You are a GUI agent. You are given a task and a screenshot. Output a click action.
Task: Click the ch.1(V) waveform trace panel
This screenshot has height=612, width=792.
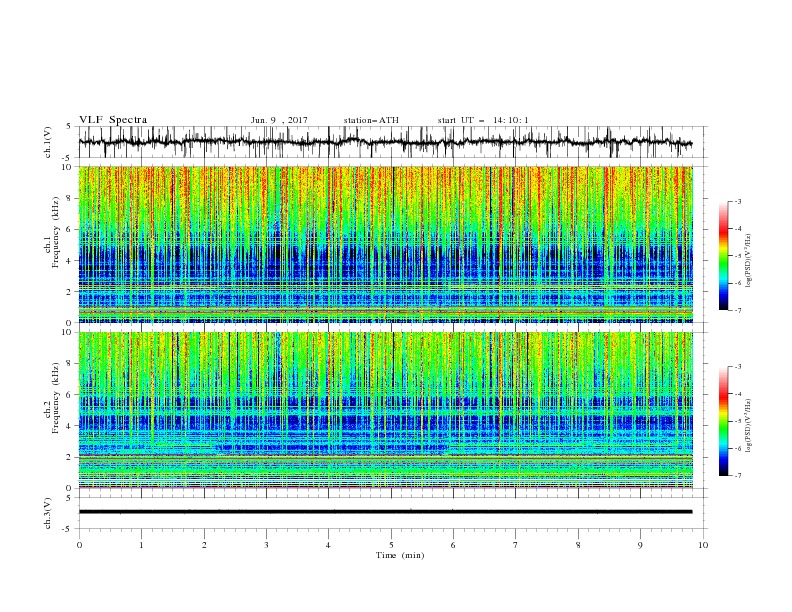[392, 142]
